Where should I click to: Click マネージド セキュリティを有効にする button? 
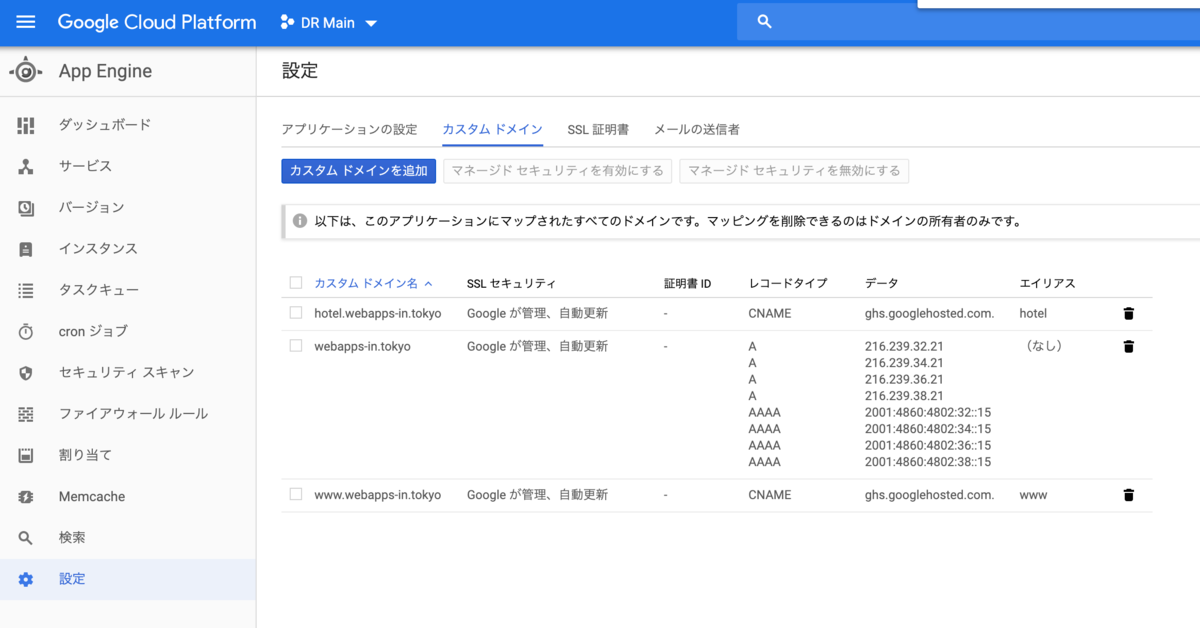(558, 171)
